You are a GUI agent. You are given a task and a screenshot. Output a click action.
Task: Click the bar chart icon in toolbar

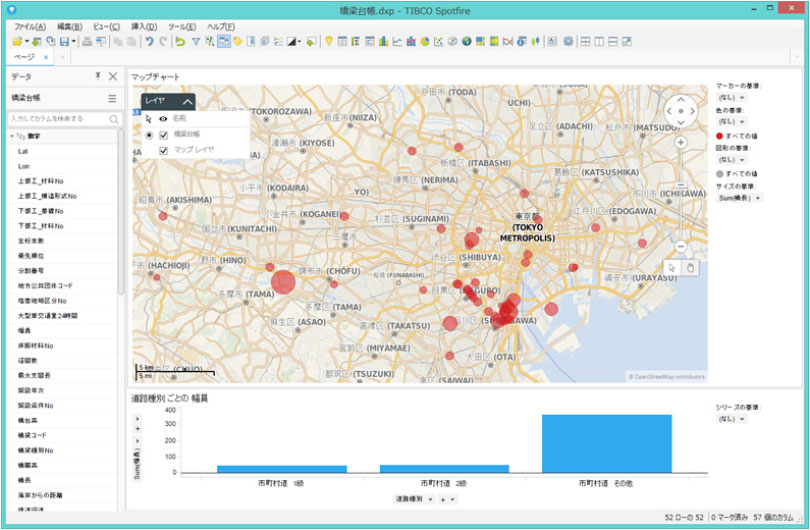point(384,41)
